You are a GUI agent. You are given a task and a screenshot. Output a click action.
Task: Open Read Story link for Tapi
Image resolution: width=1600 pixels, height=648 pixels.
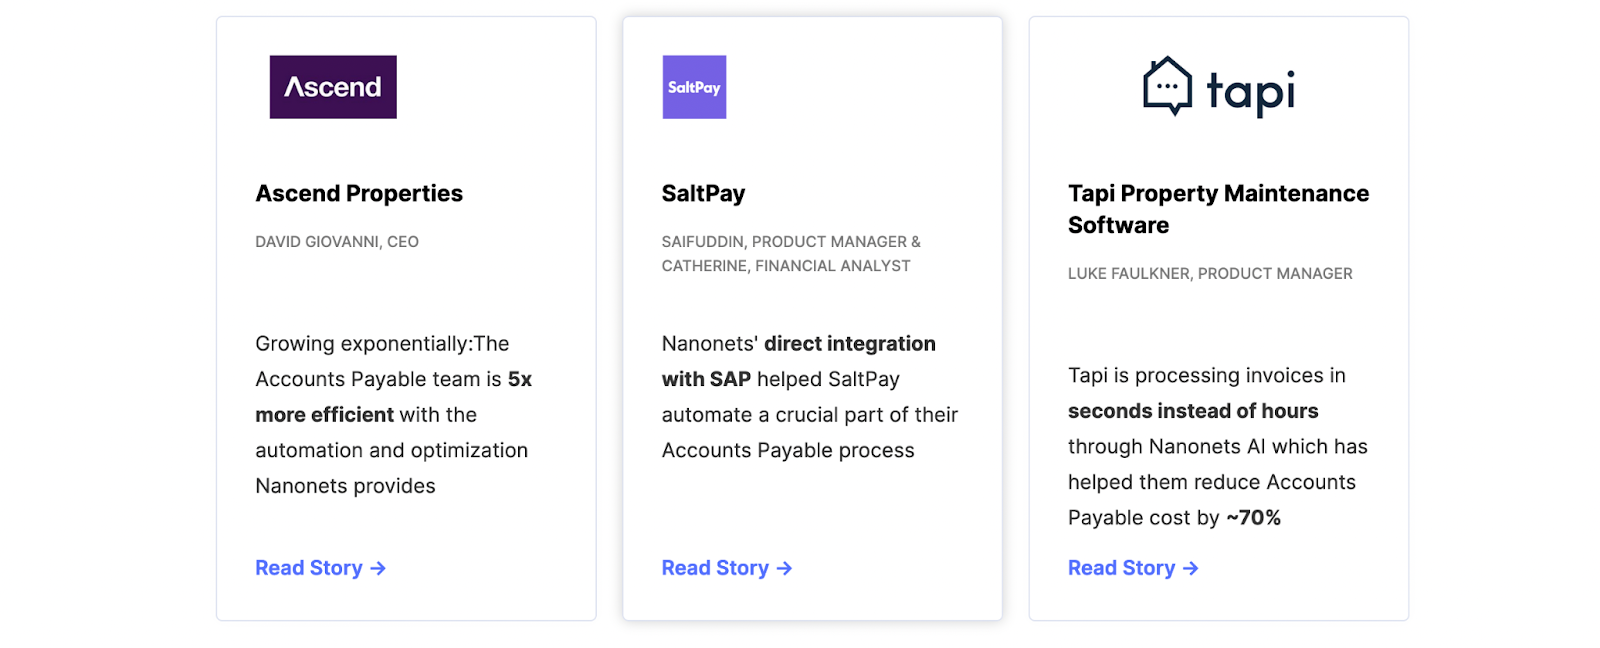tap(1121, 568)
